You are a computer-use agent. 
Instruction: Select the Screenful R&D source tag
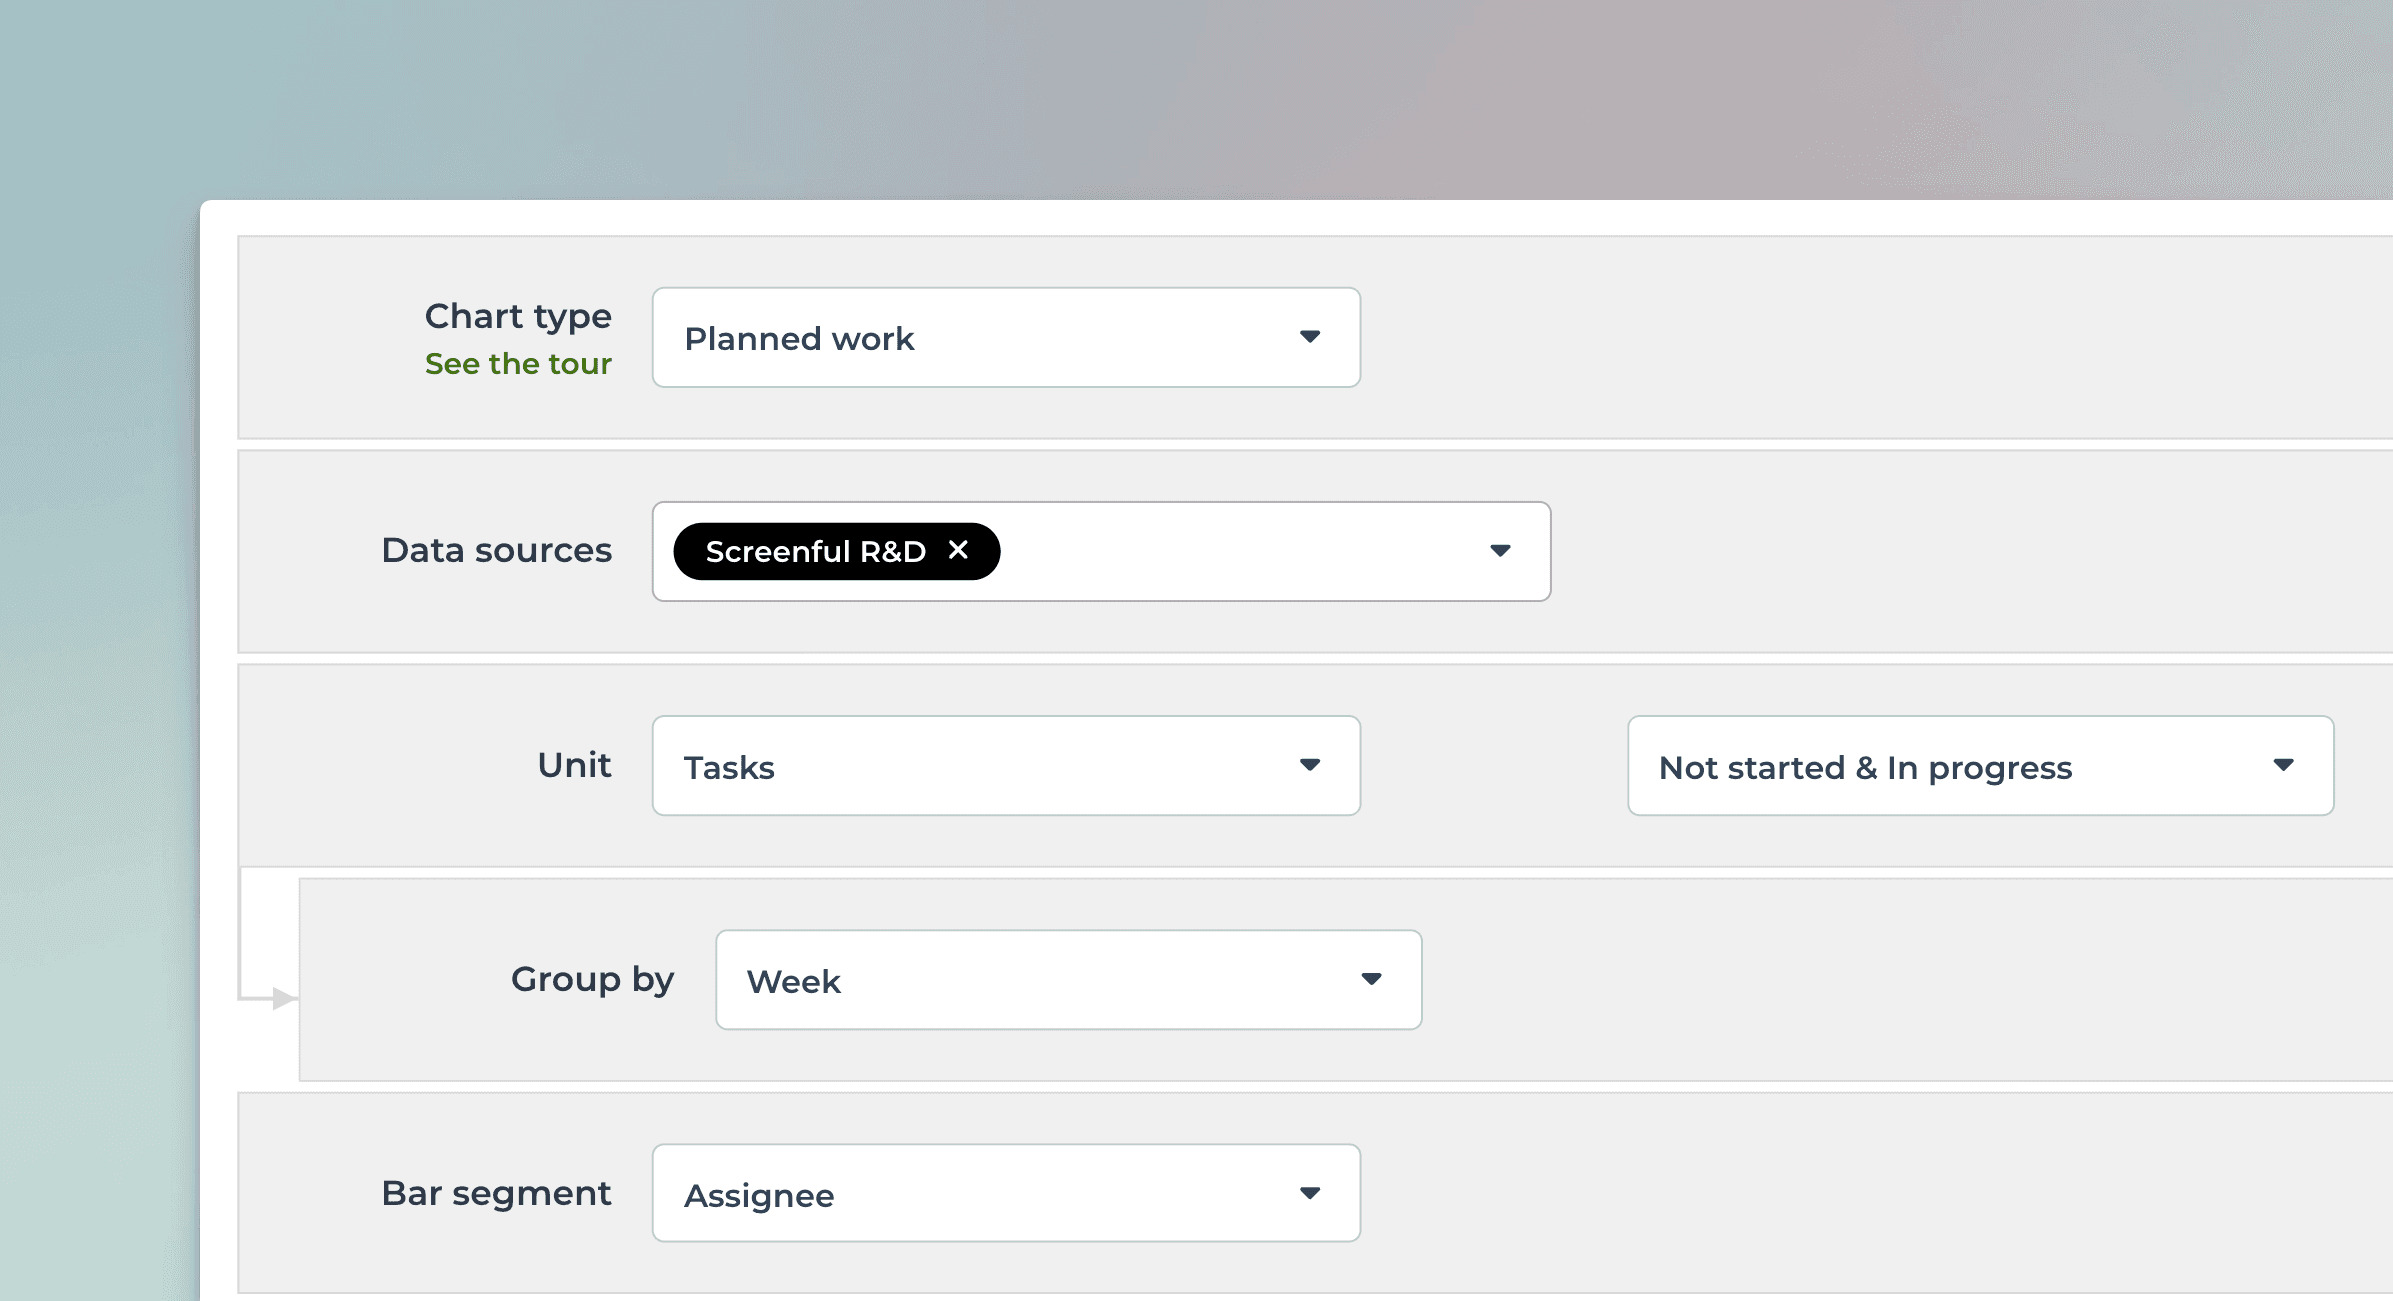point(815,550)
